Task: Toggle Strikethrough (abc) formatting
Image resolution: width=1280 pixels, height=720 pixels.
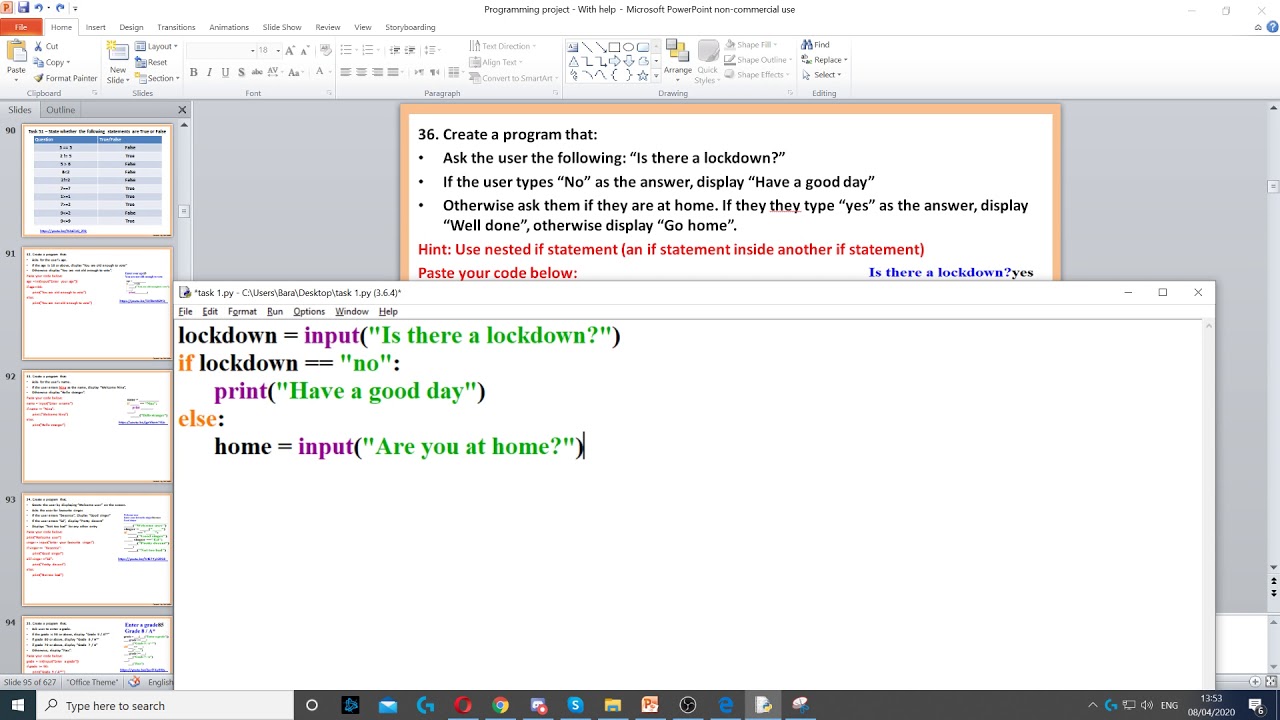Action: click(x=257, y=72)
